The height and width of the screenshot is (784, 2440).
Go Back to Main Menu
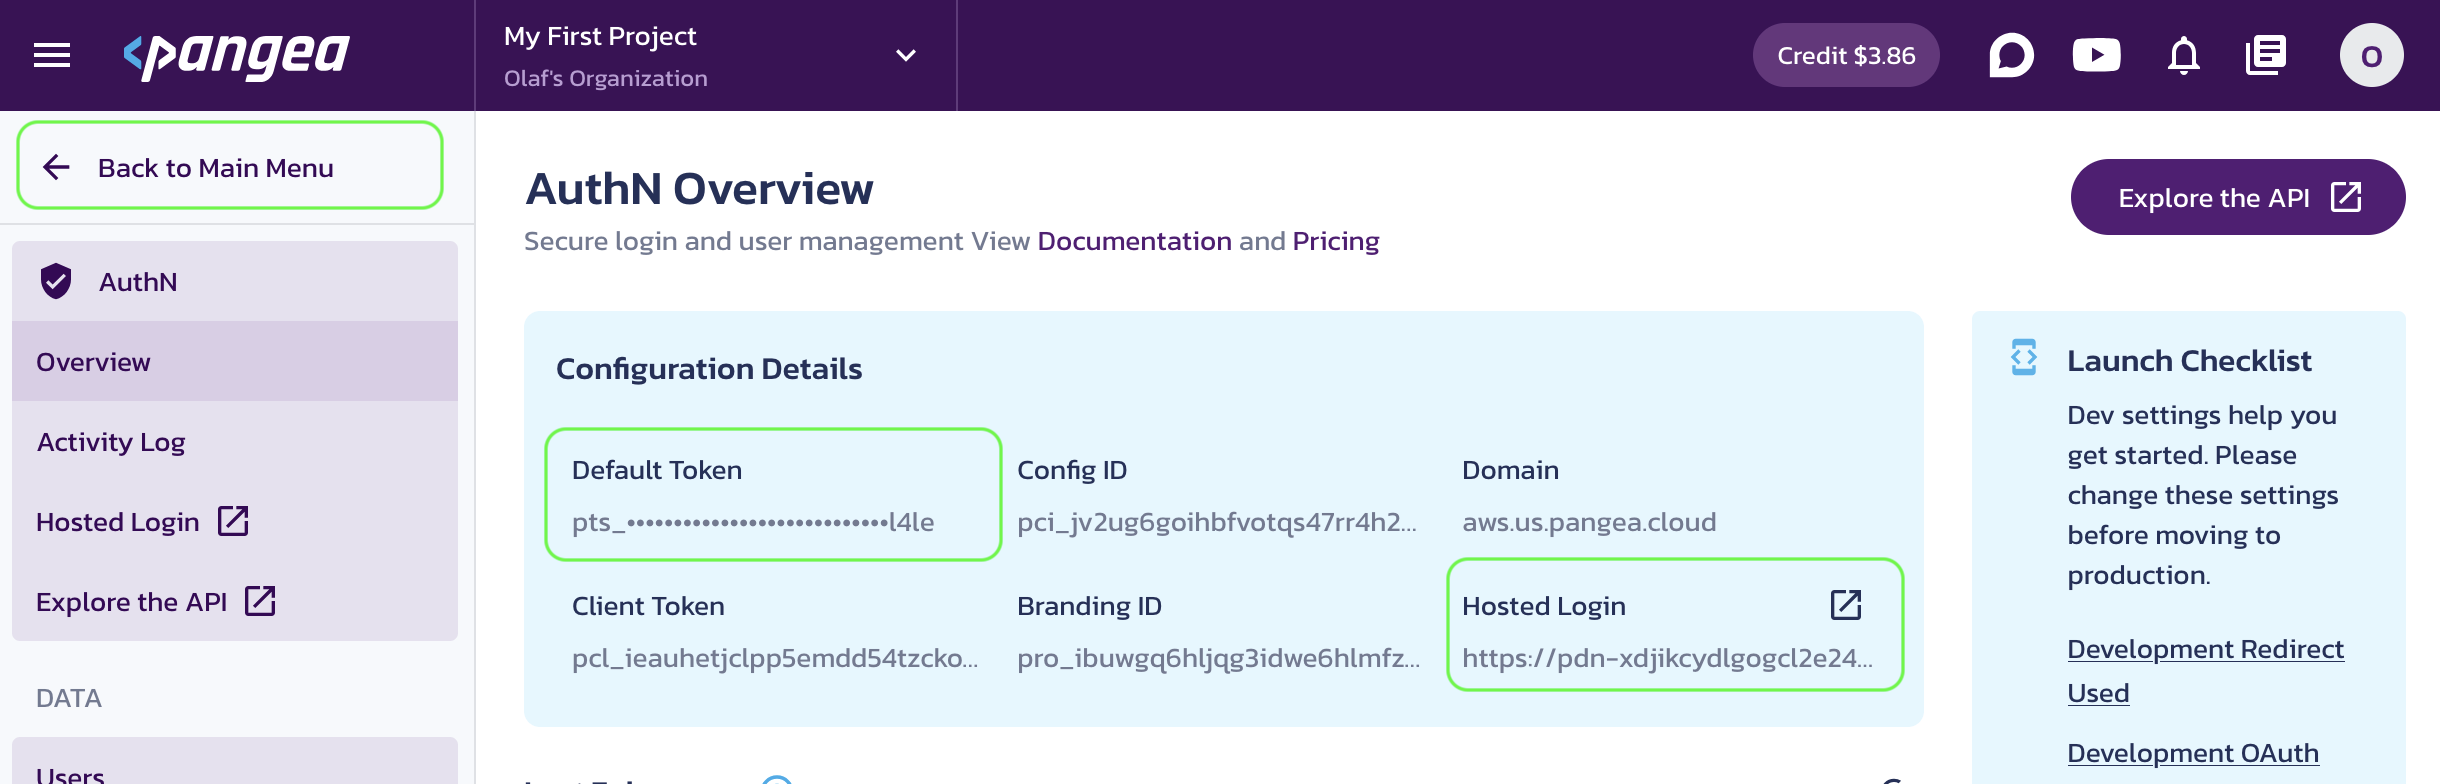(x=230, y=166)
